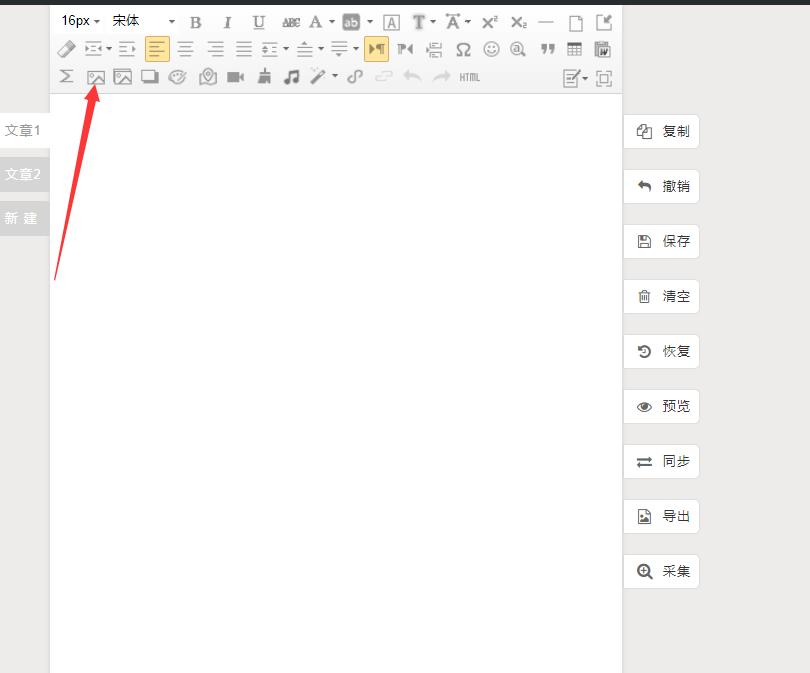
Task: Insert a video
Action: [236, 77]
